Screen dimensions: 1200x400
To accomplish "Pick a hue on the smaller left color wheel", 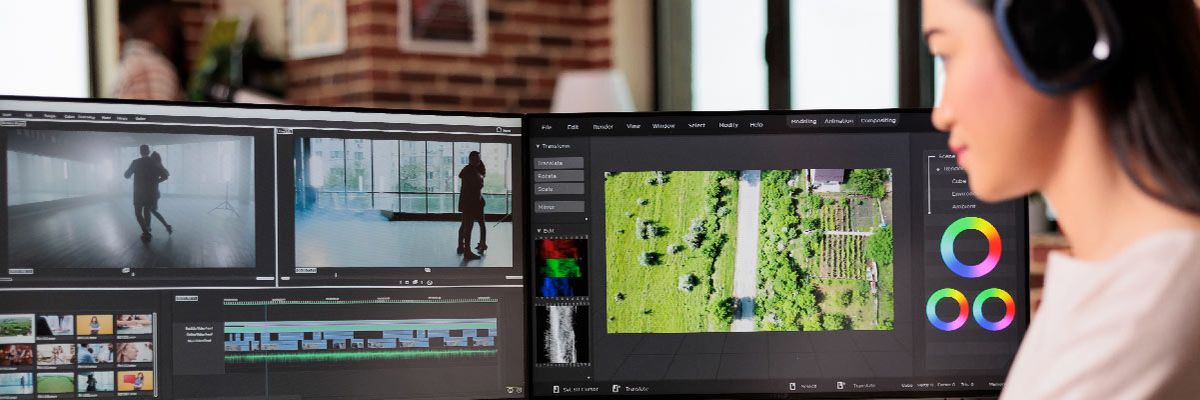I will pos(947,309).
